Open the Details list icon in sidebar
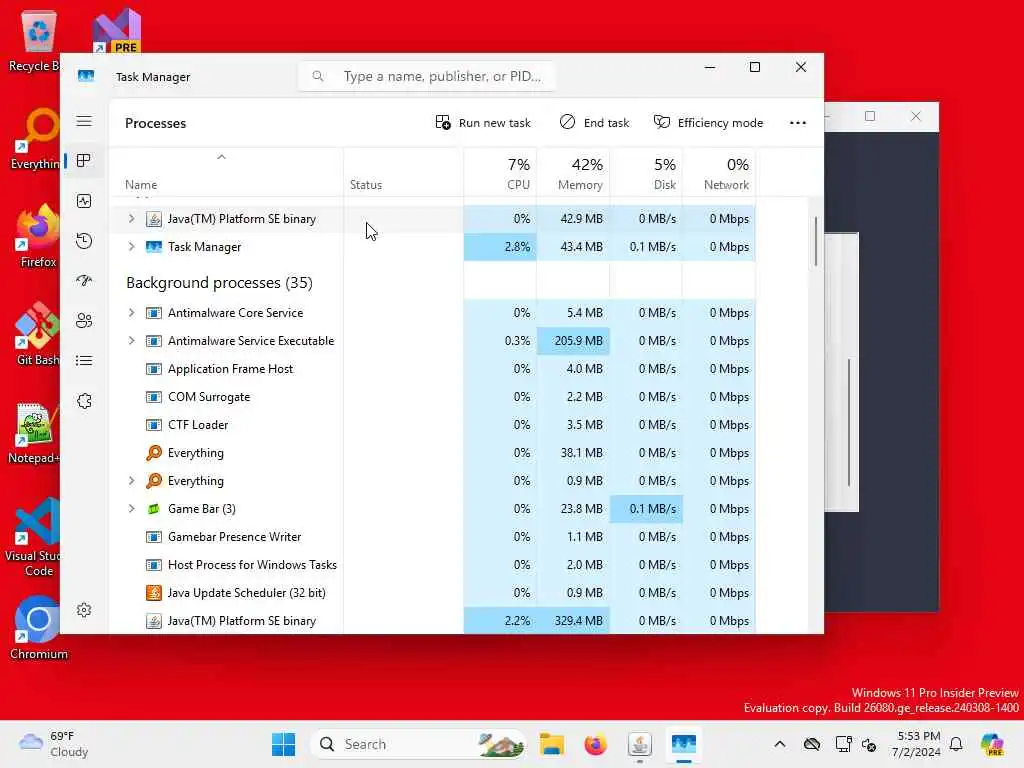 coord(84,360)
